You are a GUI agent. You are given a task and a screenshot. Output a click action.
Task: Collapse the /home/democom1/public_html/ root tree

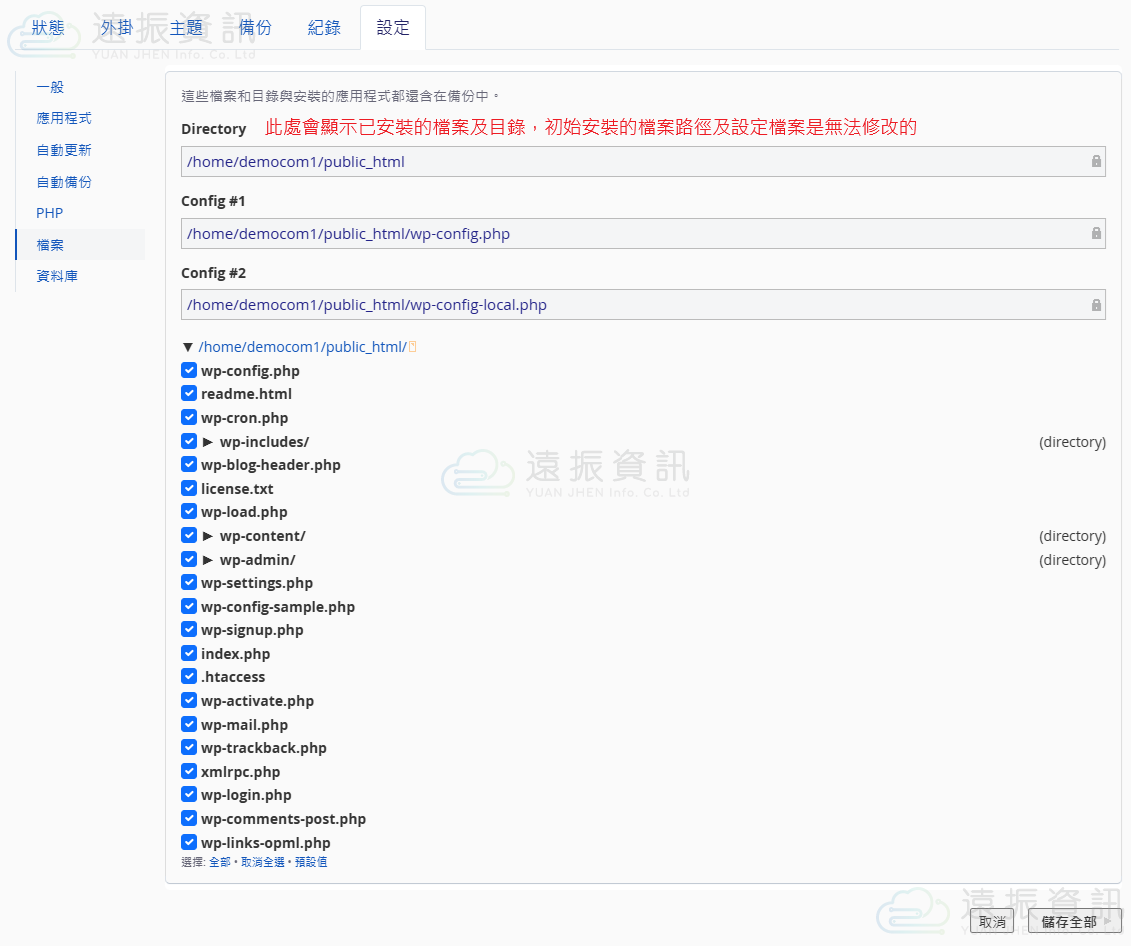tap(187, 347)
